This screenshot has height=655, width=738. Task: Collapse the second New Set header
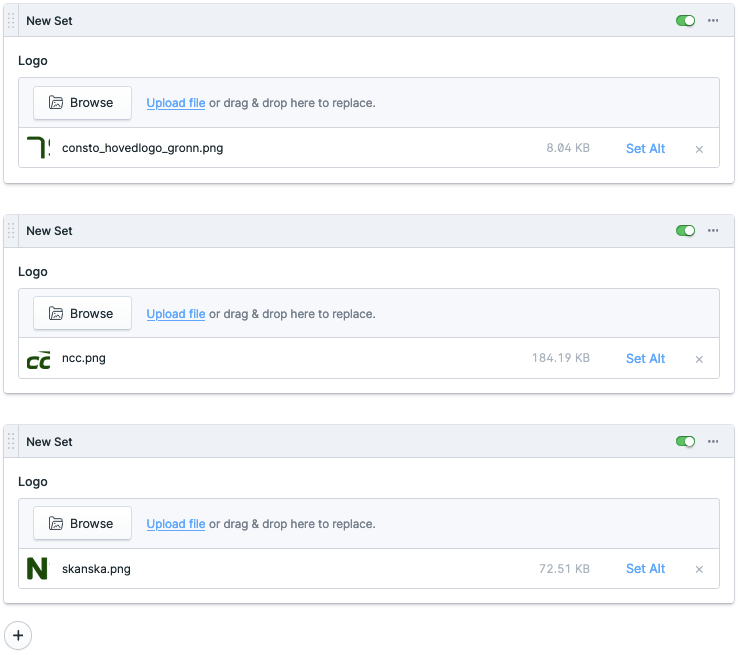click(x=300, y=231)
